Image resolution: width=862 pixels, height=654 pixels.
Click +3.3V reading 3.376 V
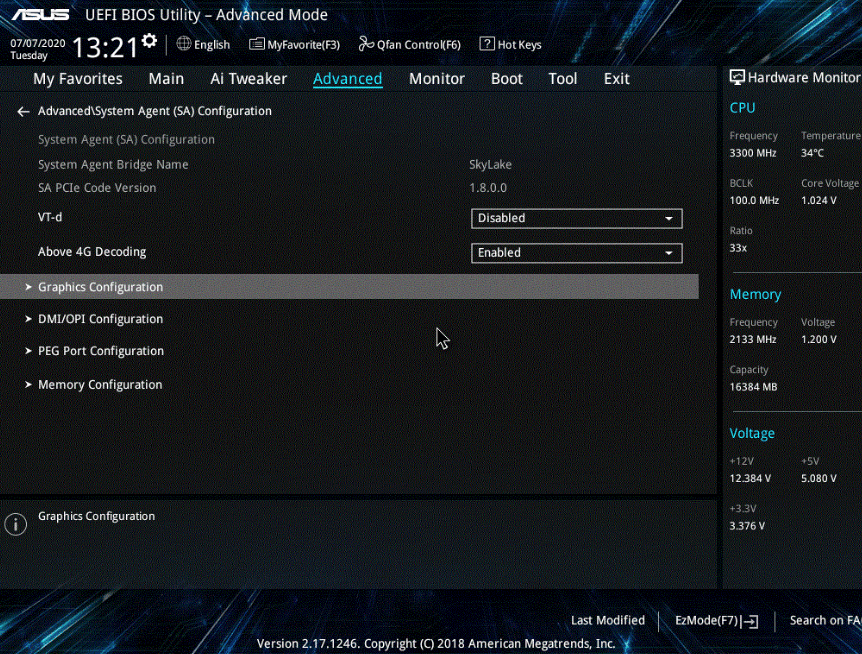click(x=747, y=526)
